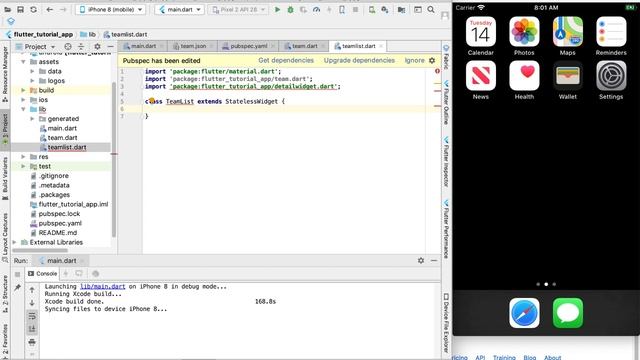The height and width of the screenshot is (360, 640).
Task: Open Safari in the simulator dock
Action: pos(524,313)
